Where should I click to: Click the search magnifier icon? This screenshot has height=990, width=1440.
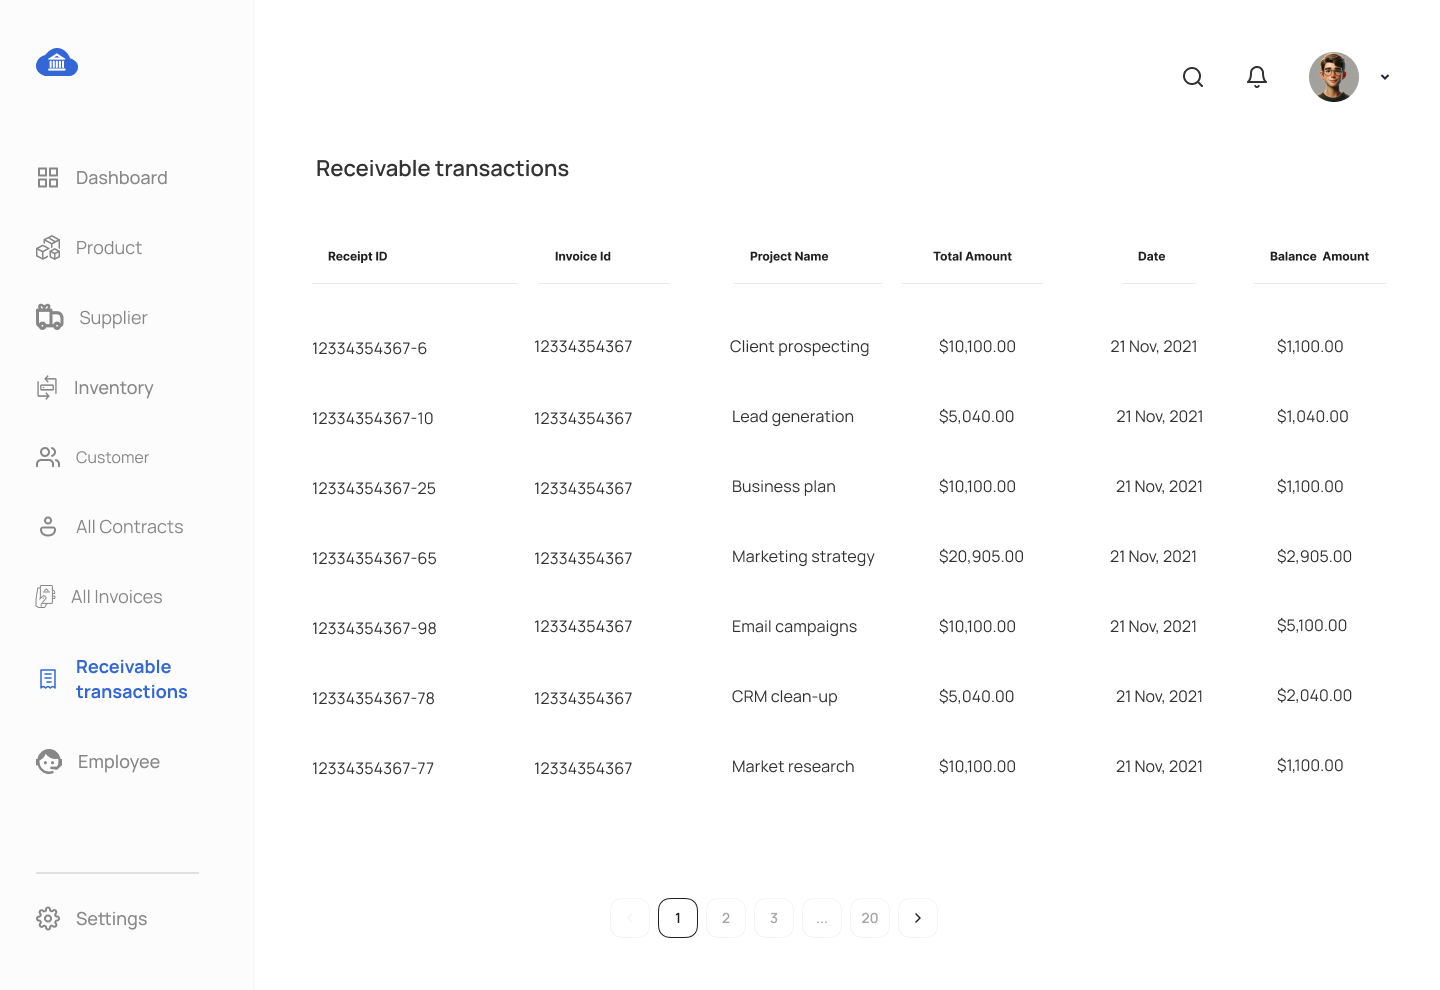click(1193, 77)
